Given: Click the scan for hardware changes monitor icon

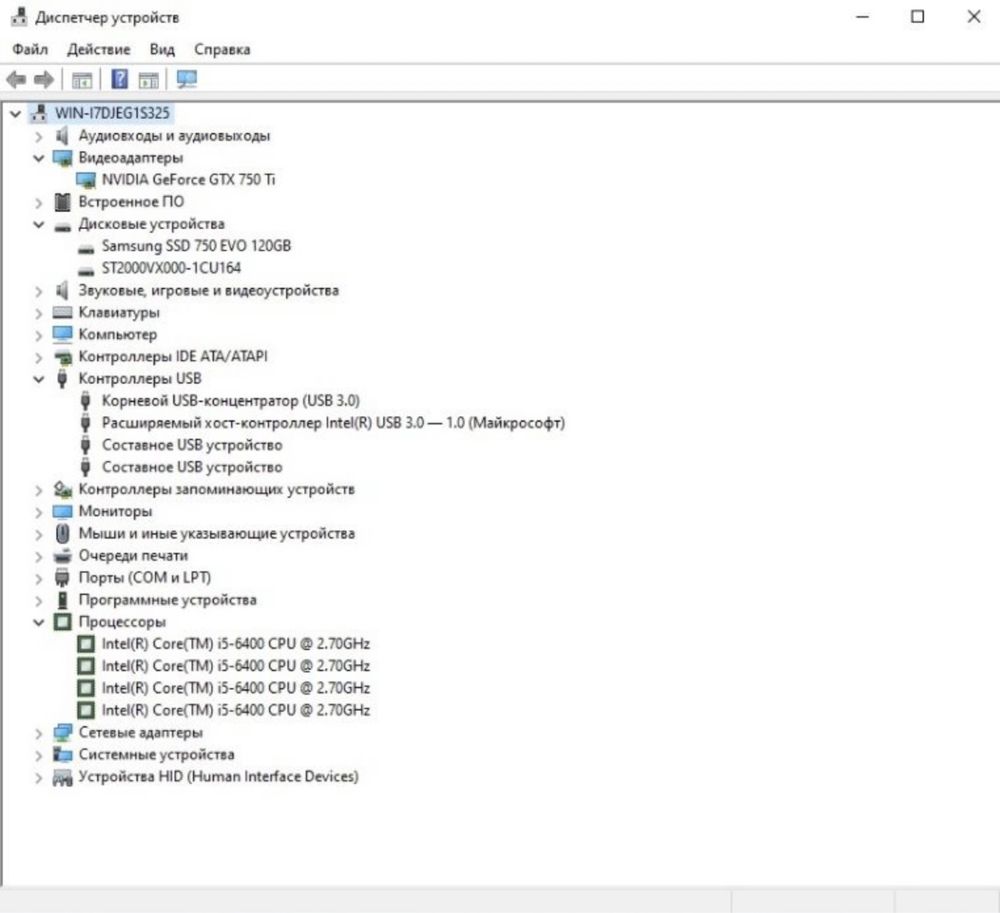Looking at the screenshot, I should point(187,79).
